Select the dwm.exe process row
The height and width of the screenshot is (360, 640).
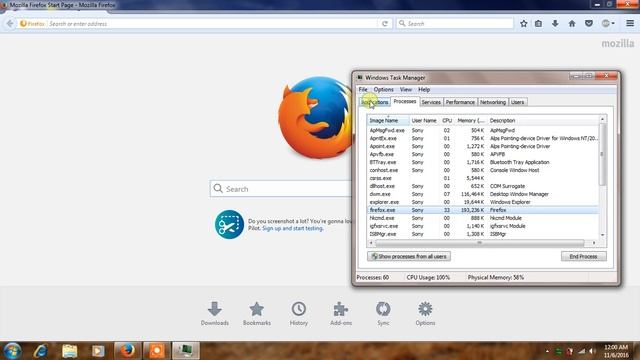[x=483, y=194]
